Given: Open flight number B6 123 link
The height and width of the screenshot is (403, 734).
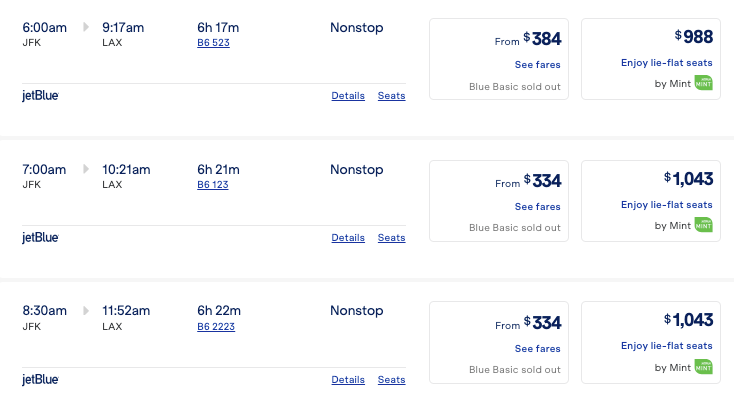Looking at the screenshot, I should coord(212,185).
